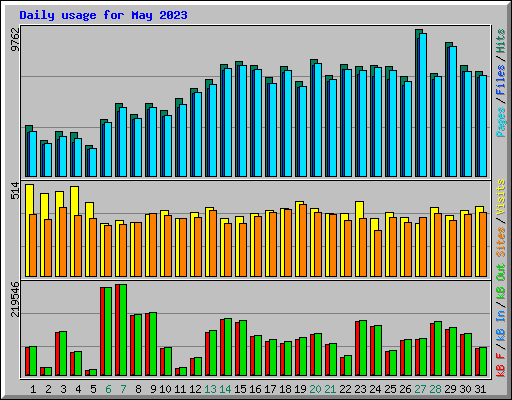The image size is (512, 400).
Task: Select day 2 on the bottom axis
Action: point(48,389)
